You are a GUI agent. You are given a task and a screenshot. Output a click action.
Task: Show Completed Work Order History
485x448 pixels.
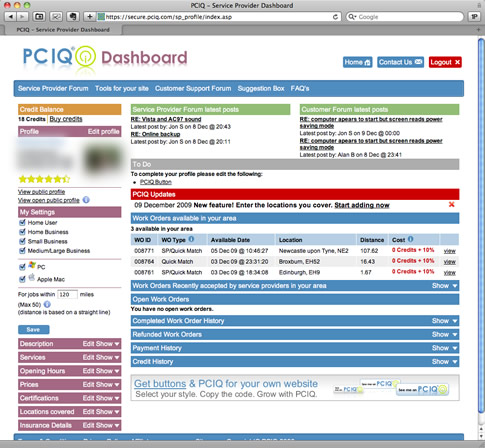point(444,321)
